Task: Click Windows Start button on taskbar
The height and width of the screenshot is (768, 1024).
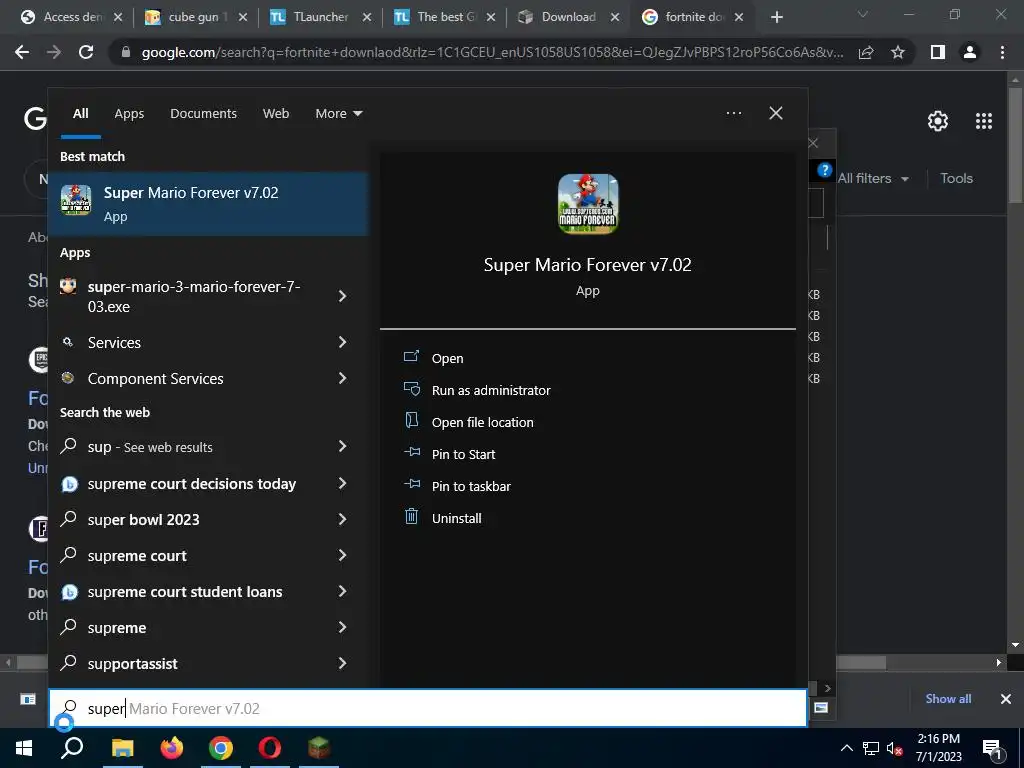Action: pyautogui.click(x=24, y=748)
